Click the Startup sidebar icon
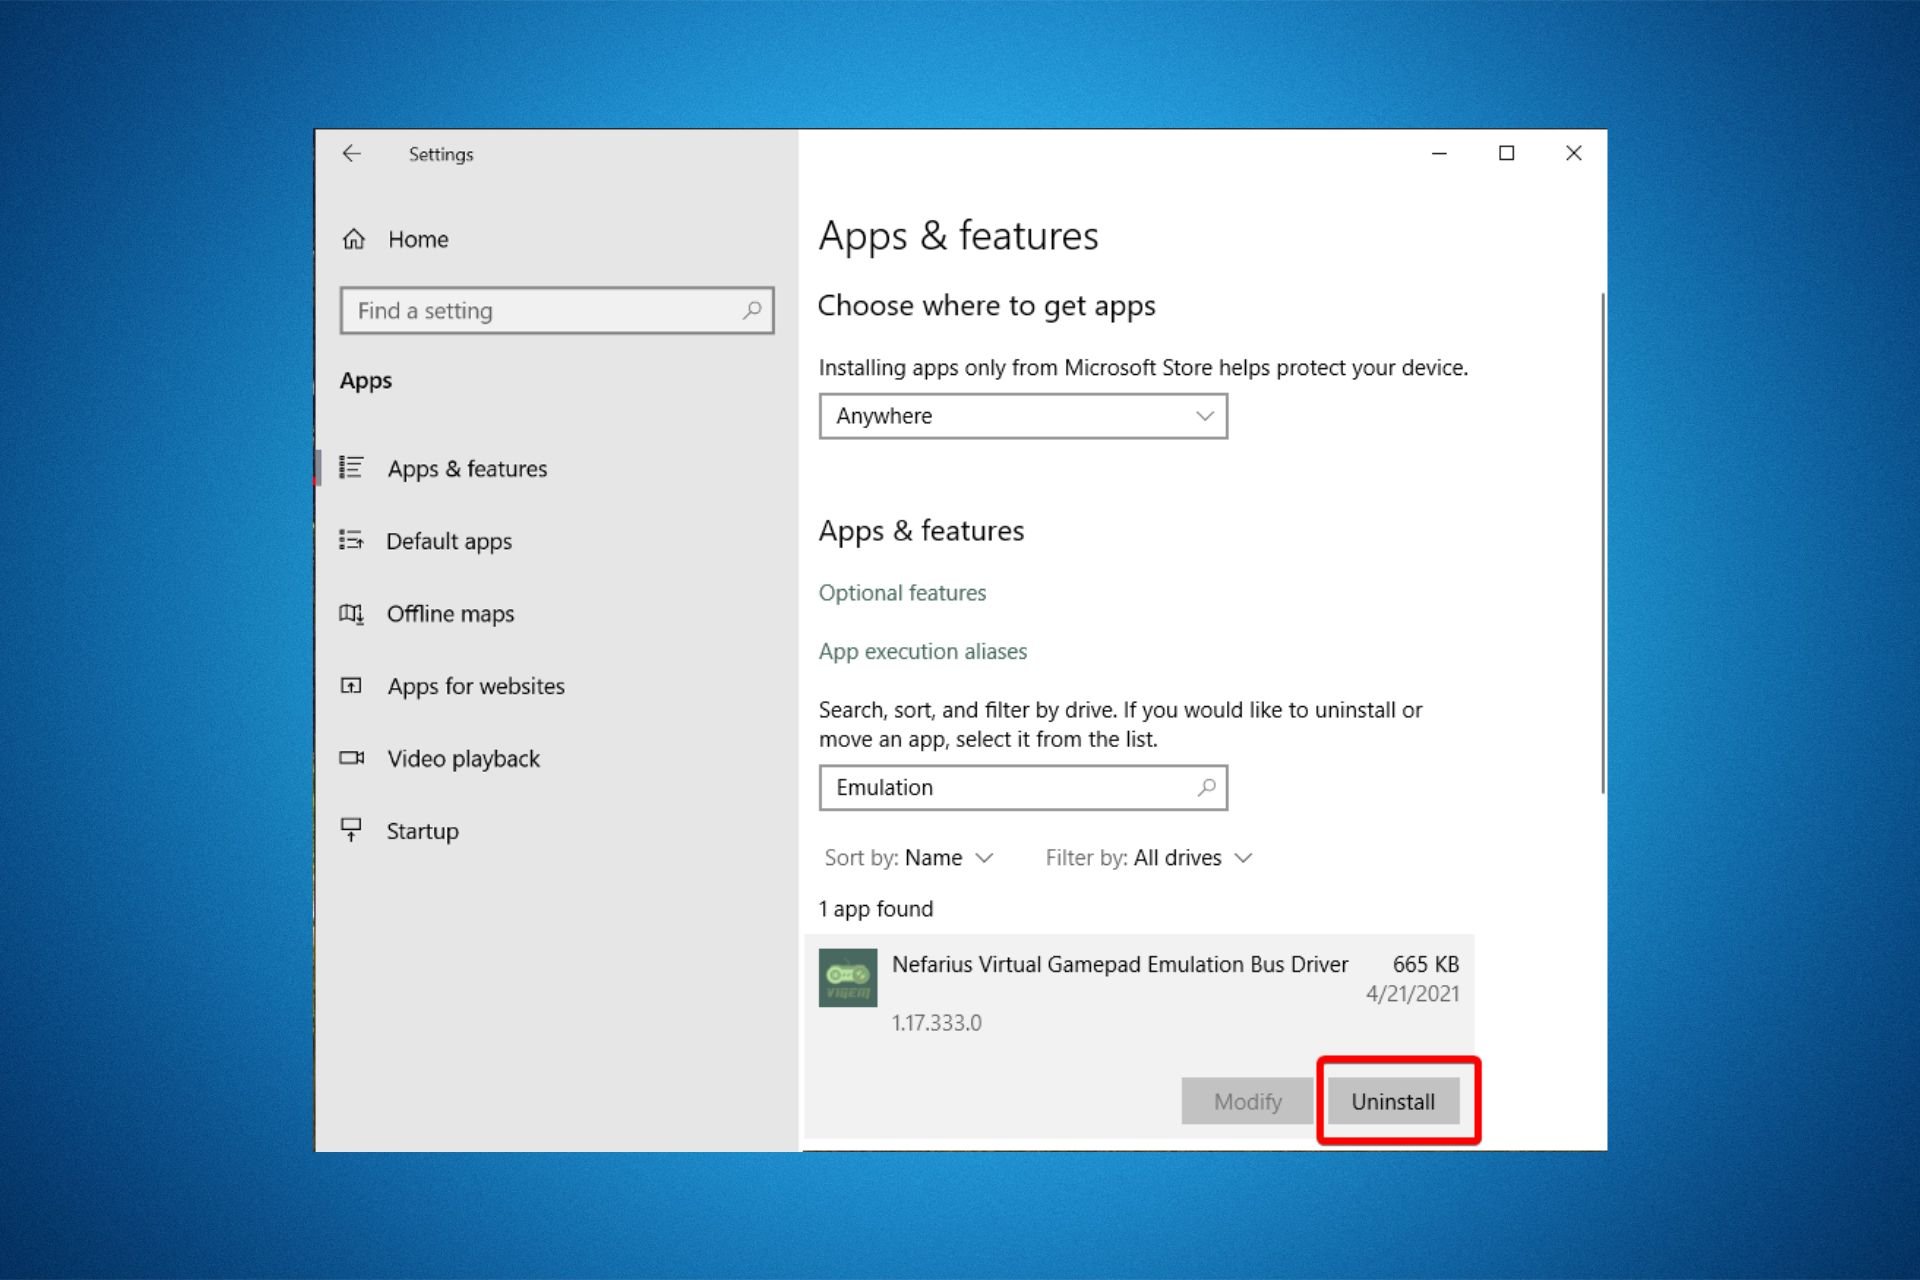Viewport: 1920px width, 1280px height. (351, 830)
